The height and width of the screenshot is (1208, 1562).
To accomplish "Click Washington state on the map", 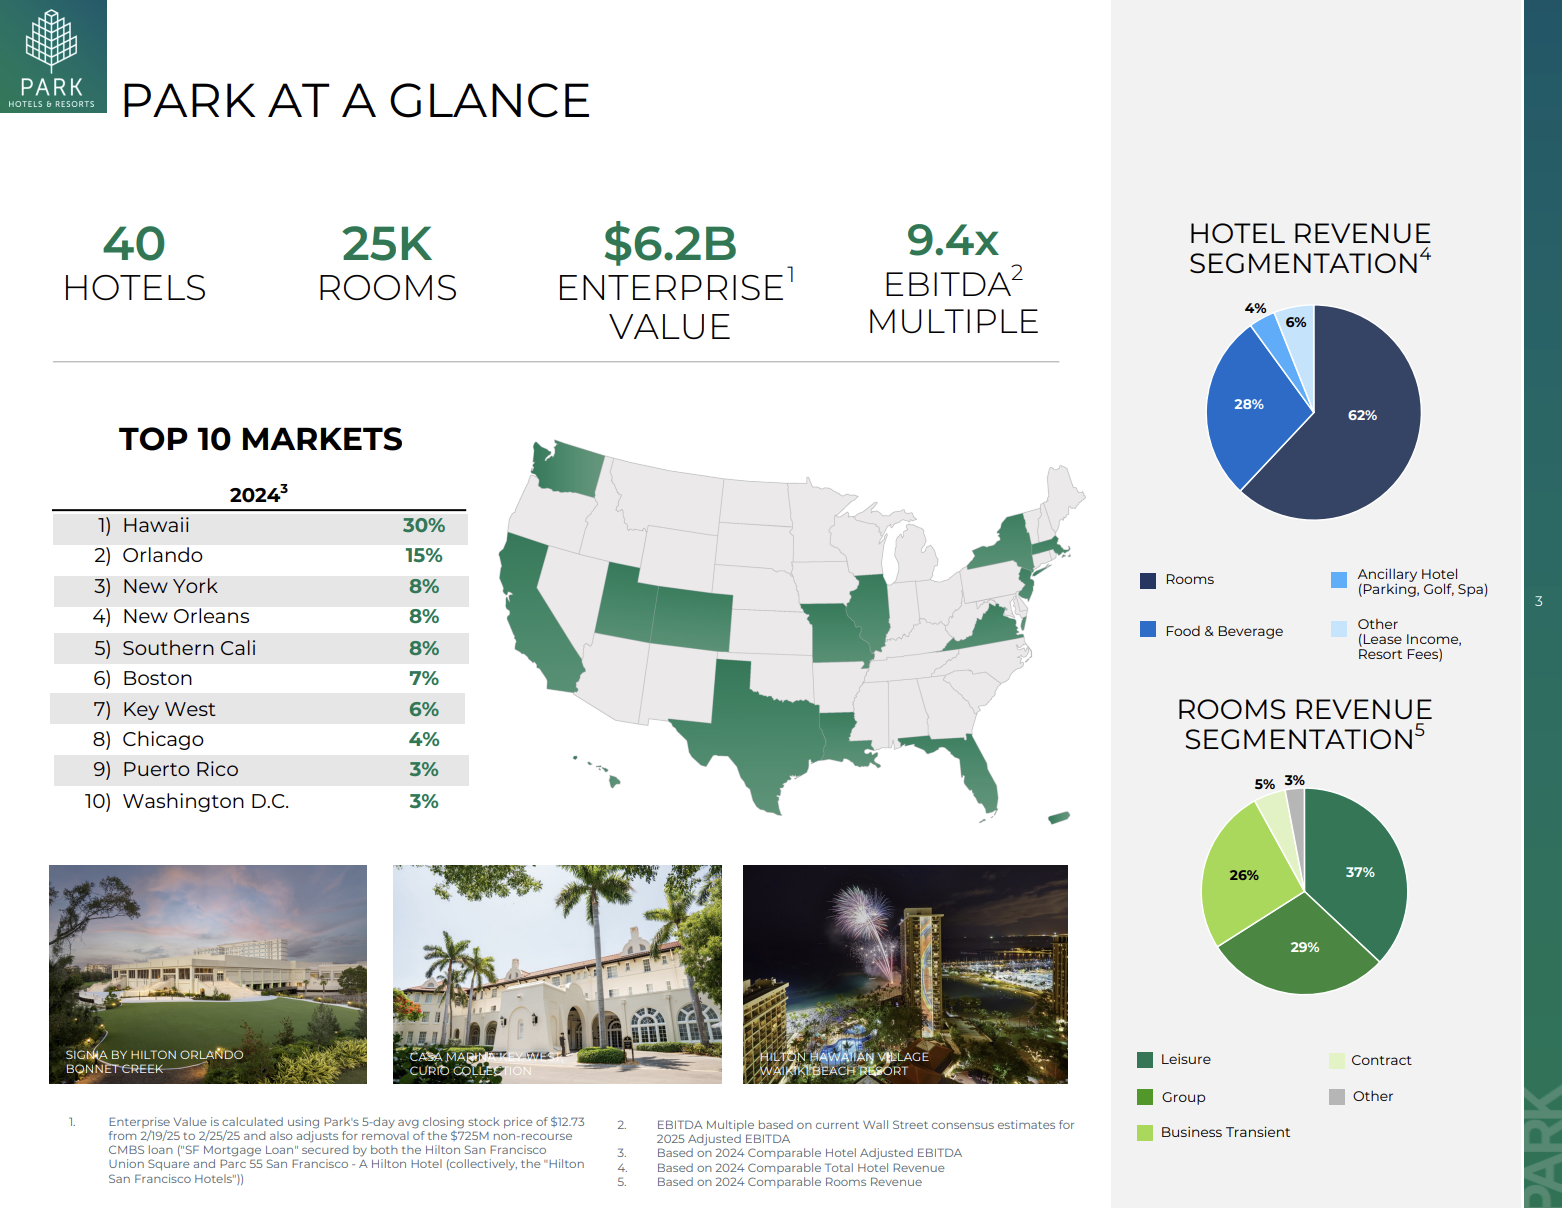I will click(x=570, y=468).
